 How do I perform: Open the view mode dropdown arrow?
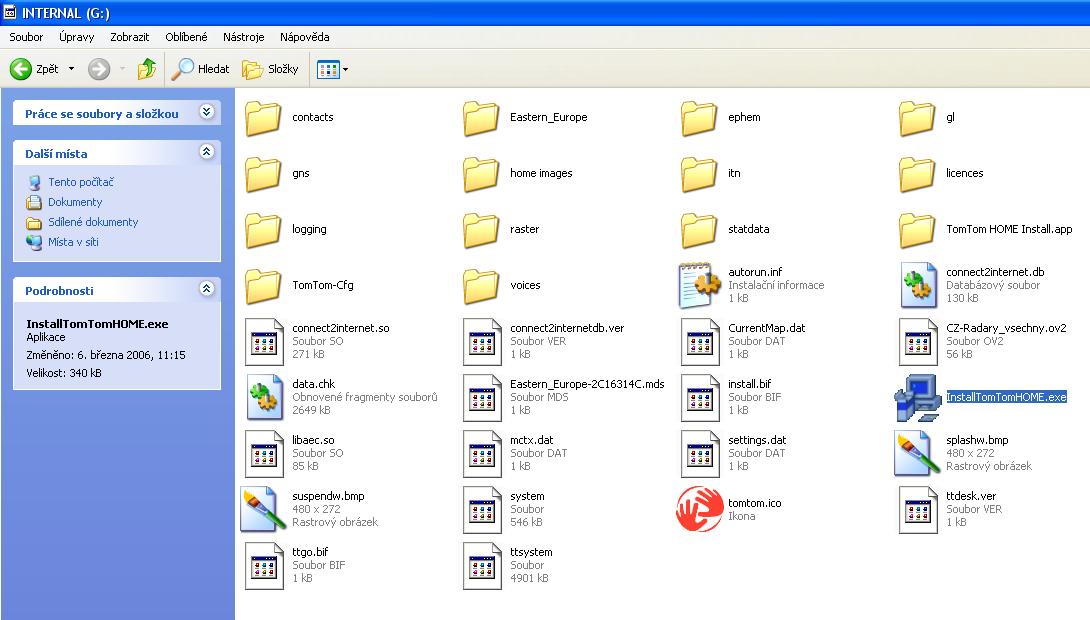[346, 70]
